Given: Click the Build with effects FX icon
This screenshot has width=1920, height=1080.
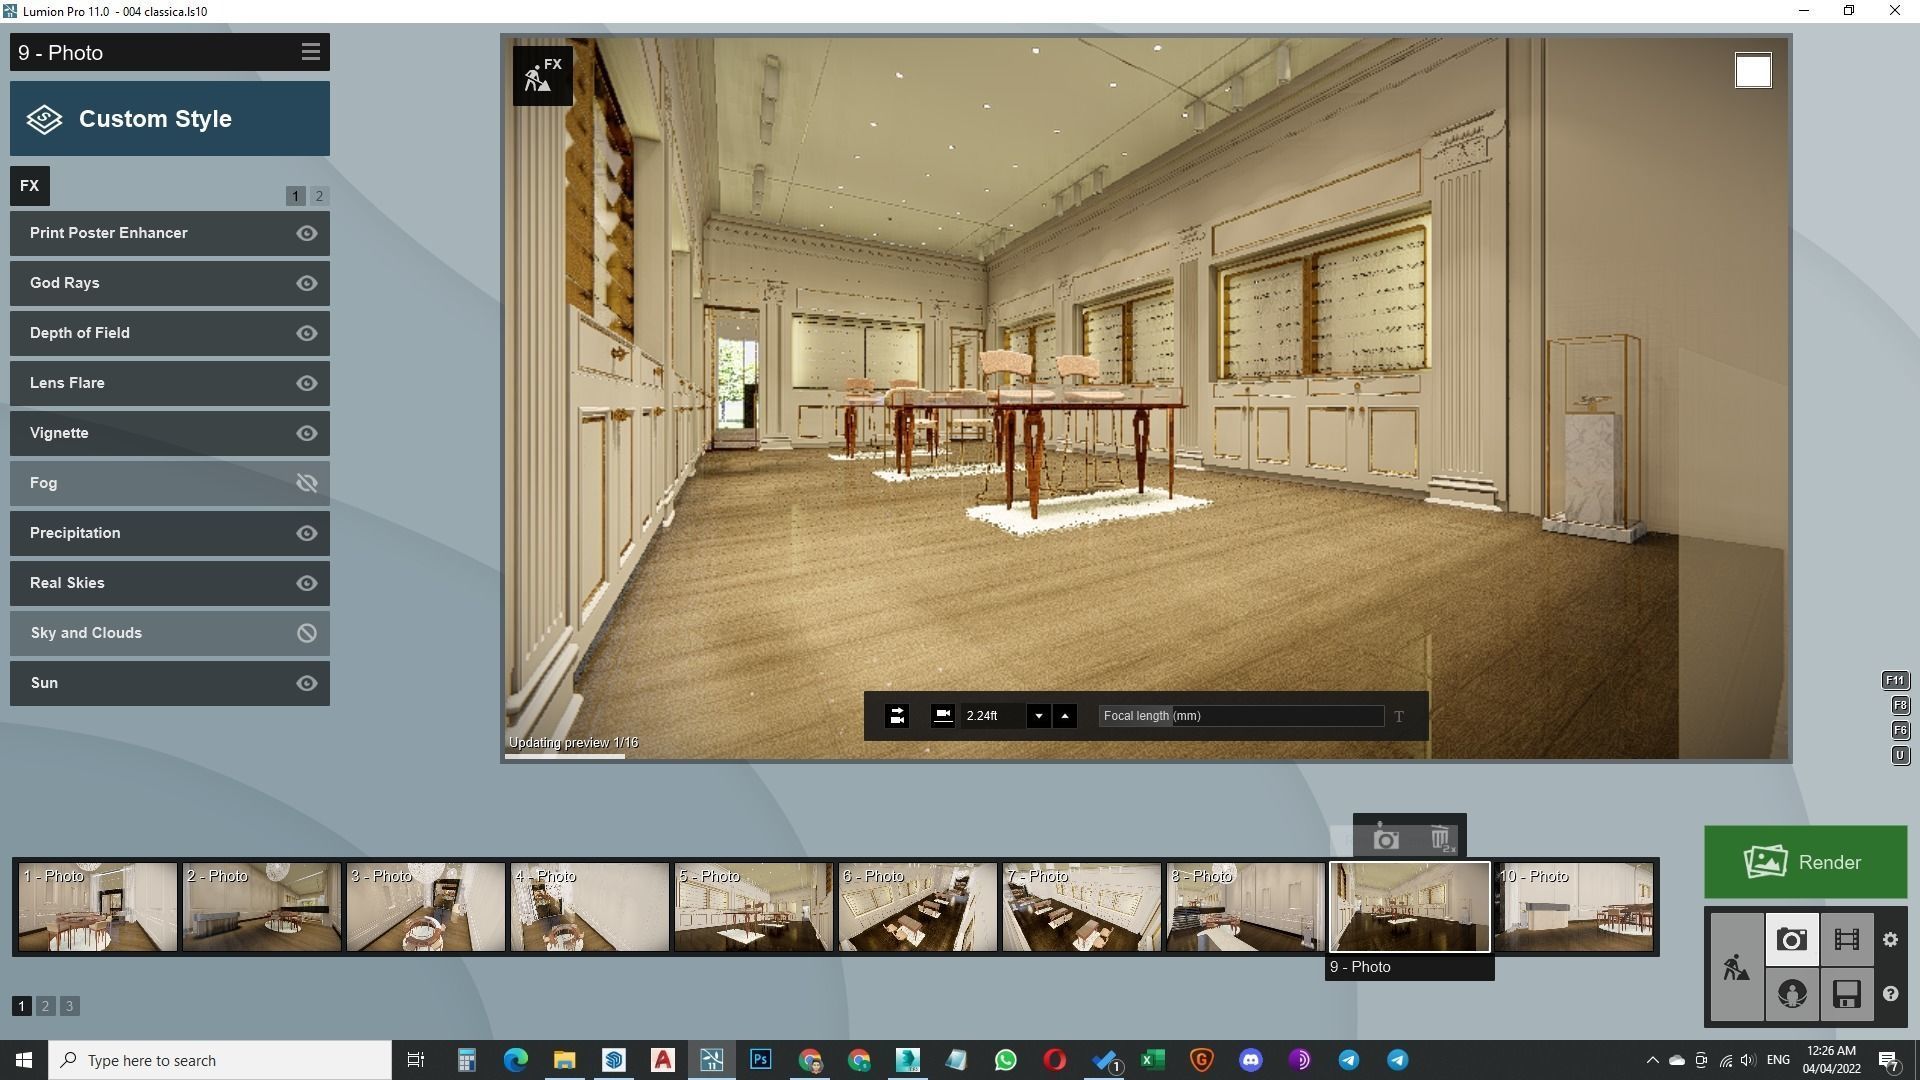Looking at the screenshot, I should click(x=543, y=76).
